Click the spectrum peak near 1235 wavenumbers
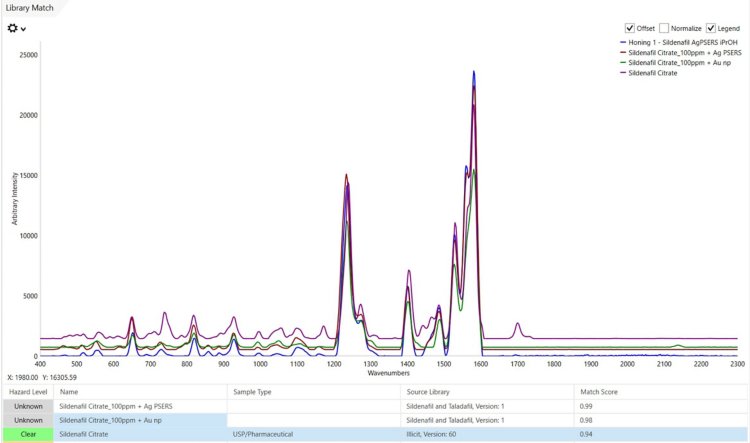The width and height of the screenshot is (750, 443). pyautogui.click(x=346, y=176)
